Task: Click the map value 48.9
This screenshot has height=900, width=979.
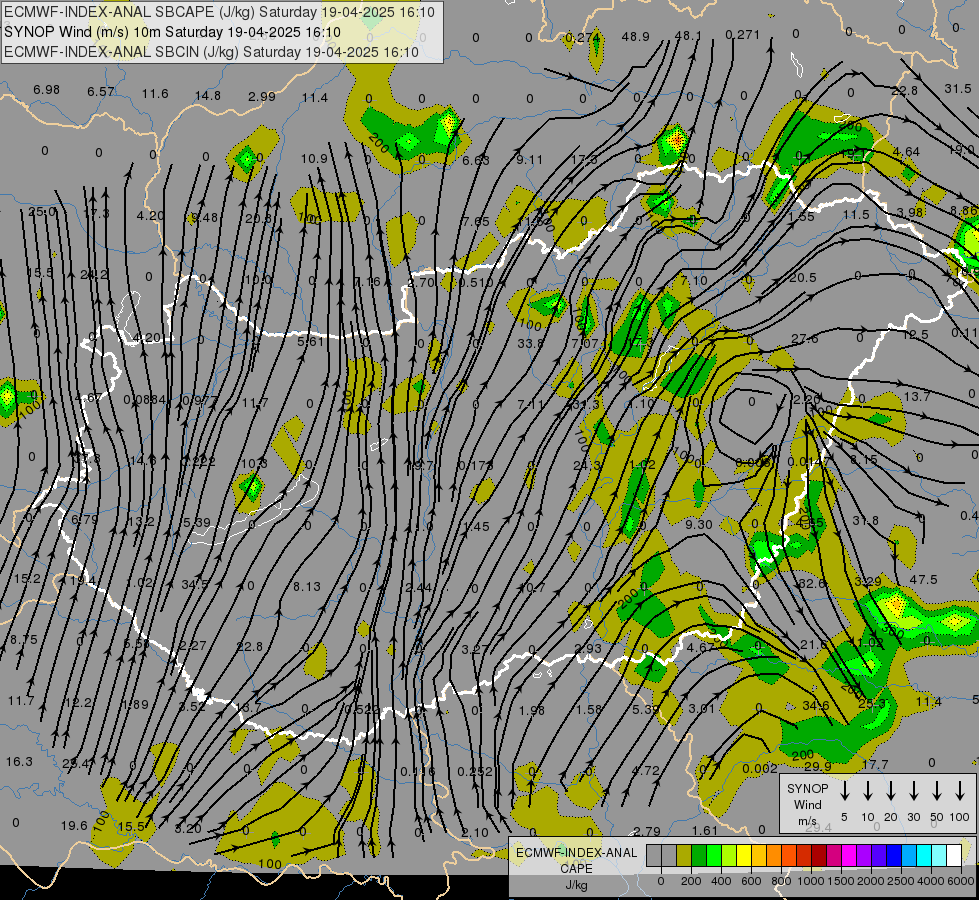Action: (x=636, y=37)
